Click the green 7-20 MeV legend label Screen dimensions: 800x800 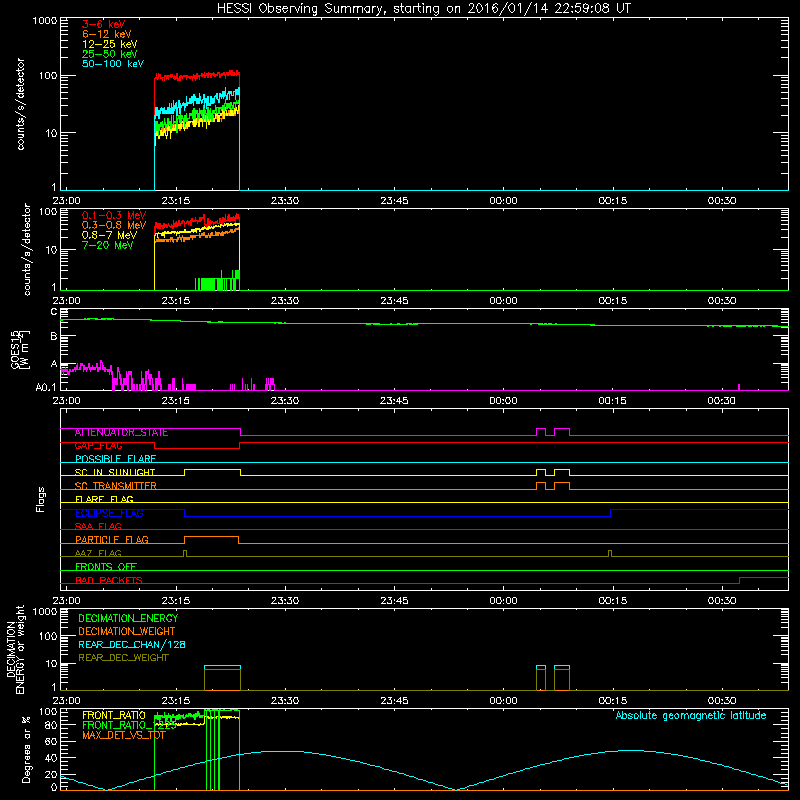[108, 245]
